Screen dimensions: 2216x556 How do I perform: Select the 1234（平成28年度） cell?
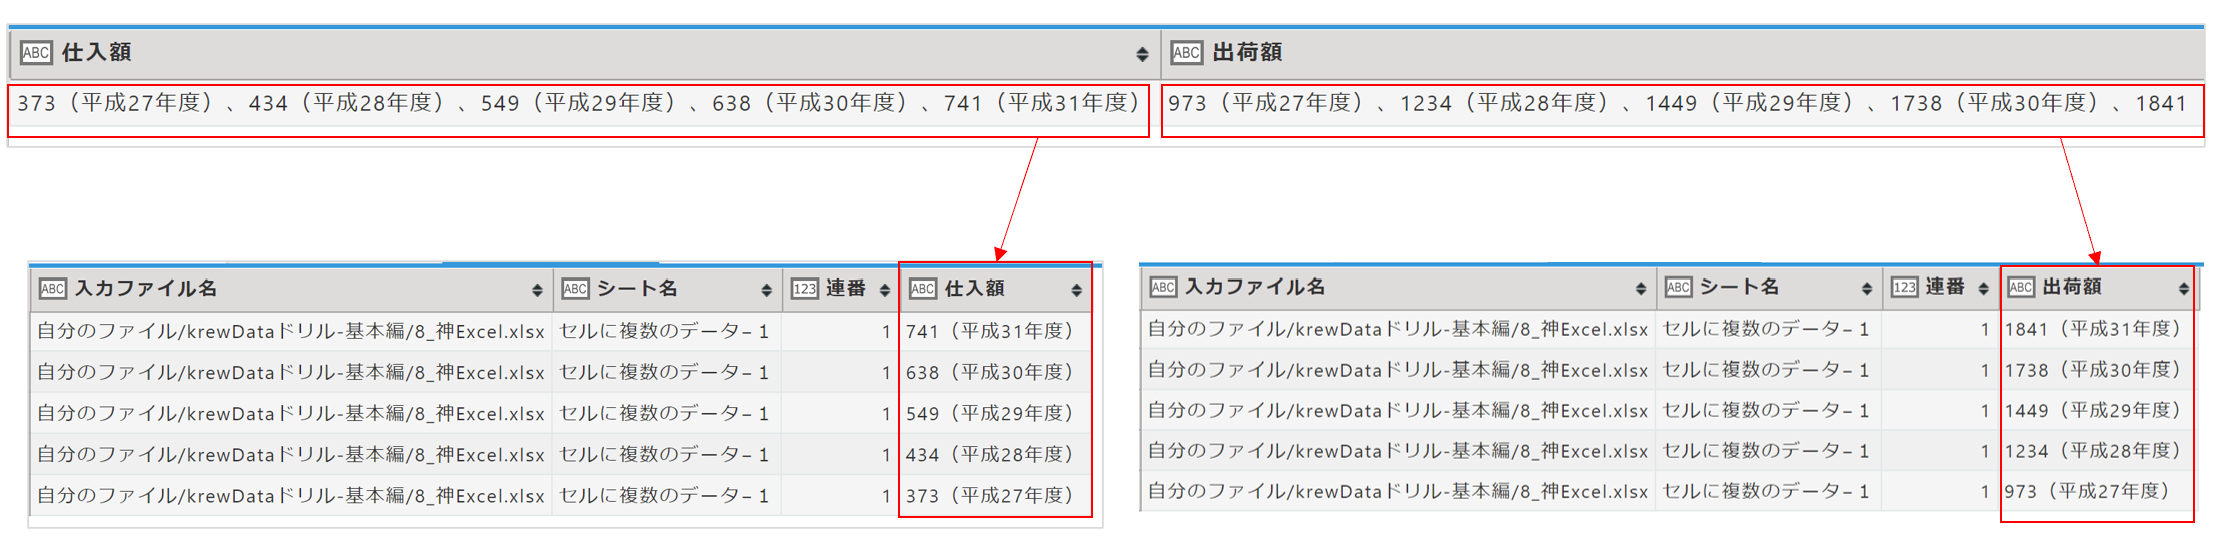coord(2098,451)
